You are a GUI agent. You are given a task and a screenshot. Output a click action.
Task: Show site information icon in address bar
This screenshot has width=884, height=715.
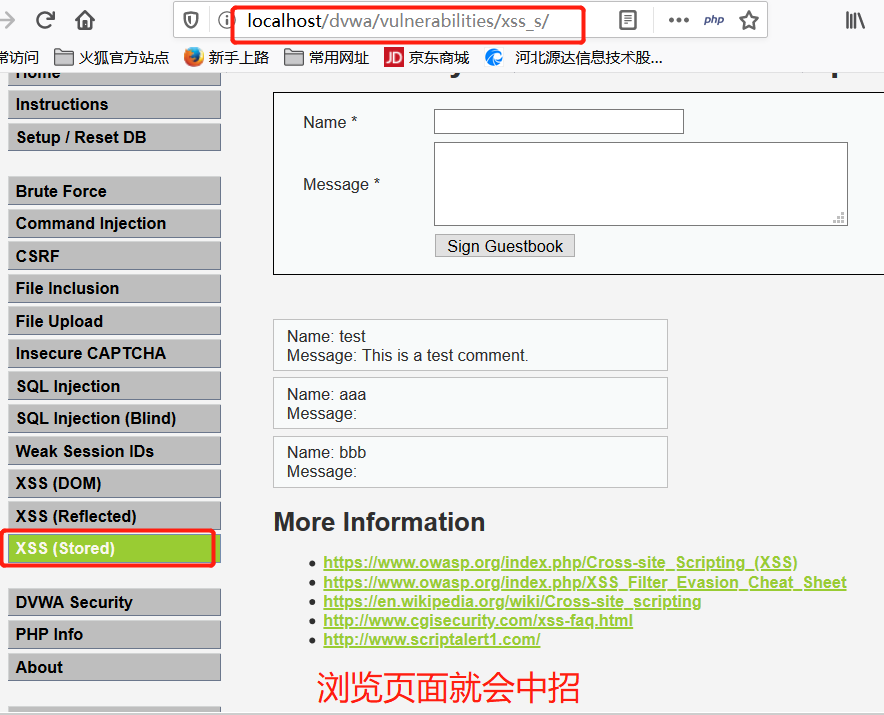226,21
